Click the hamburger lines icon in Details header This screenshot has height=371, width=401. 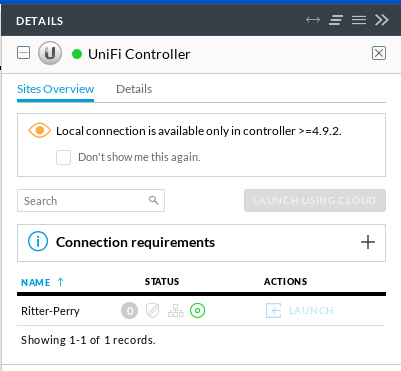tap(359, 20)
